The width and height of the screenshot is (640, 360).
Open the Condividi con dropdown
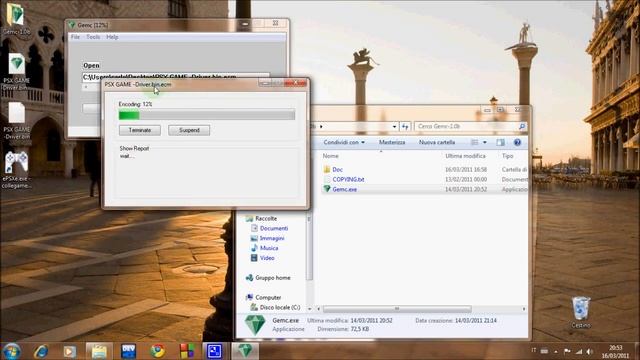tap(344, 142)
